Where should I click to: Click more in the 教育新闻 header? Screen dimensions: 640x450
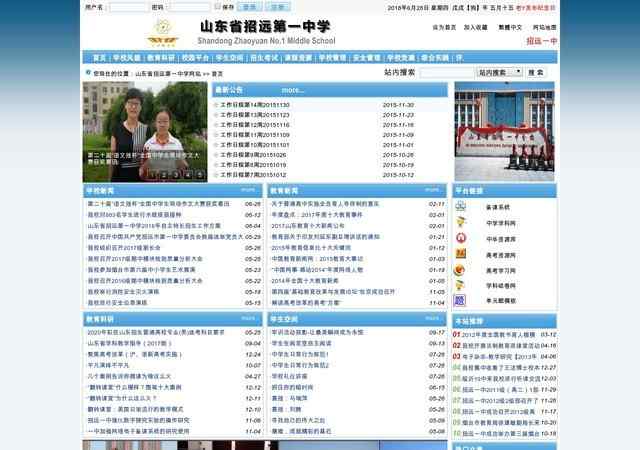(x=432, y=190)
